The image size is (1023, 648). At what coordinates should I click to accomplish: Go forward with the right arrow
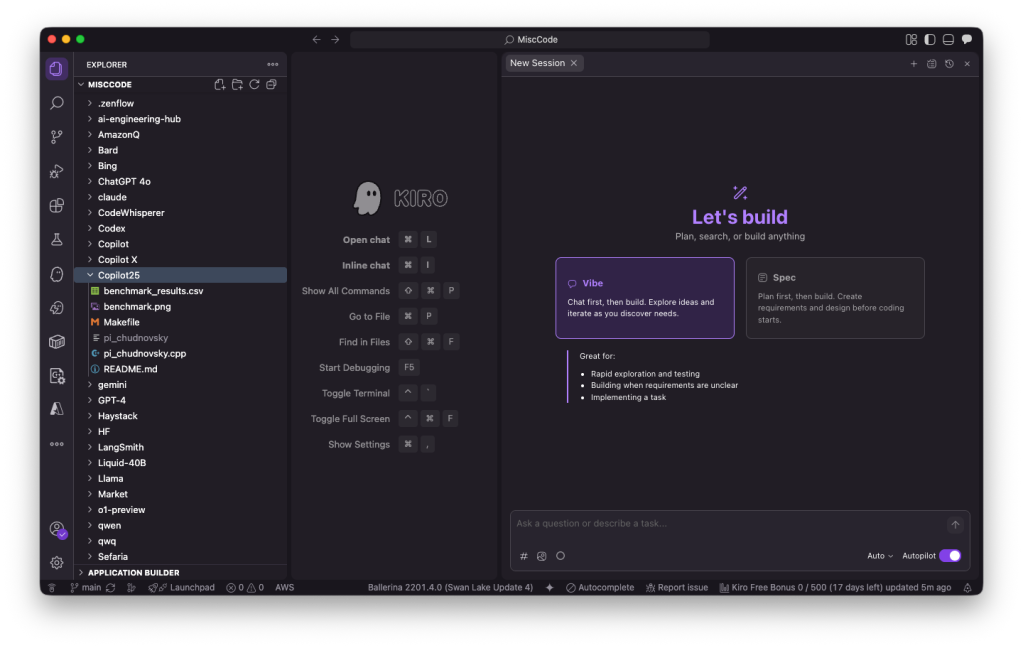335,40
